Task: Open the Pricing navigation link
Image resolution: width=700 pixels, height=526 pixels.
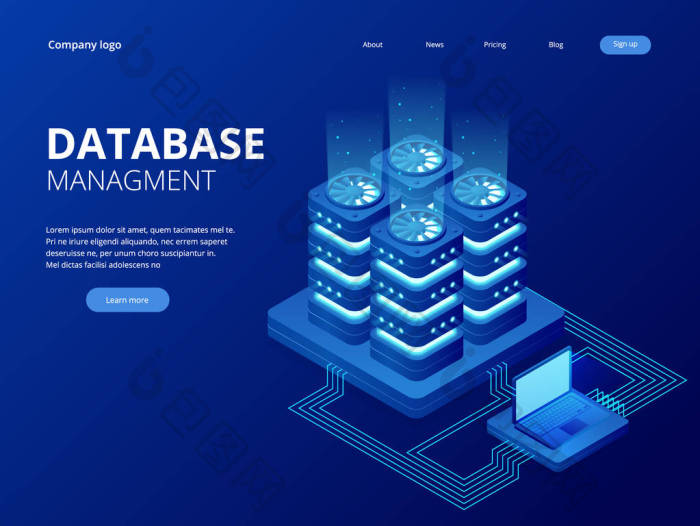Action: [495, 45]
